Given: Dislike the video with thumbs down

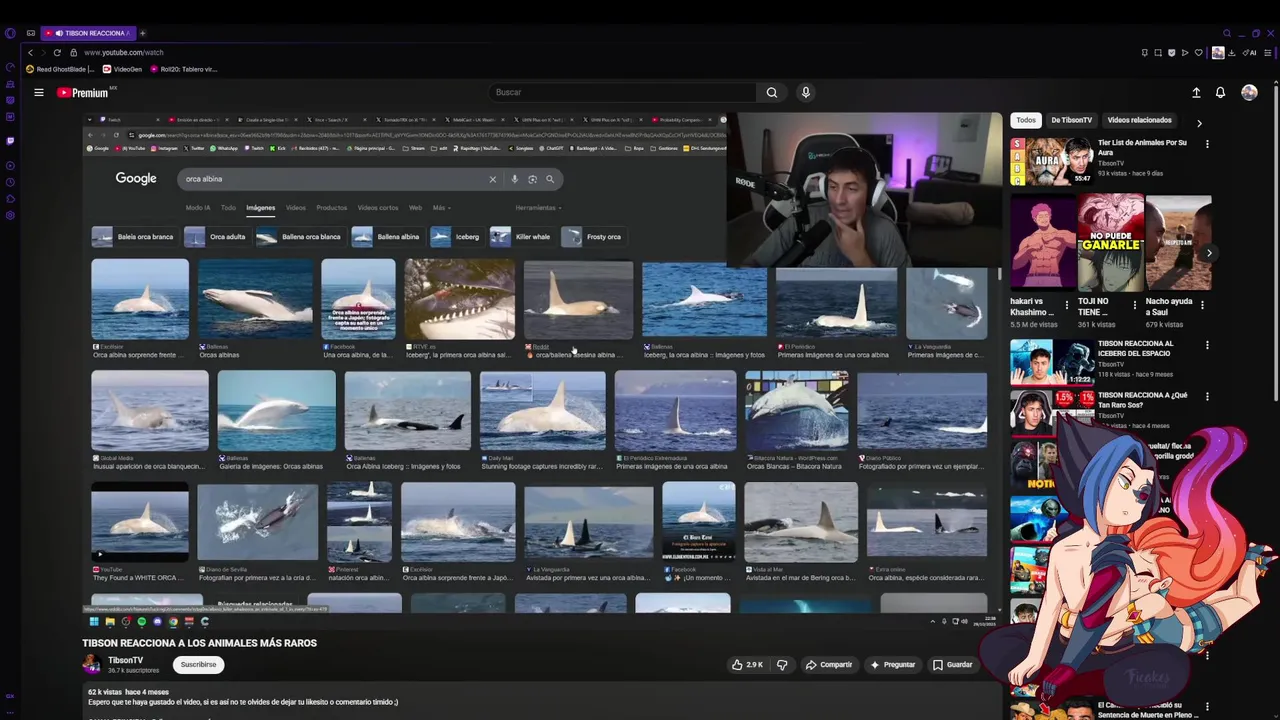Looking at the screenshot, I should click(x=782, y=664).
